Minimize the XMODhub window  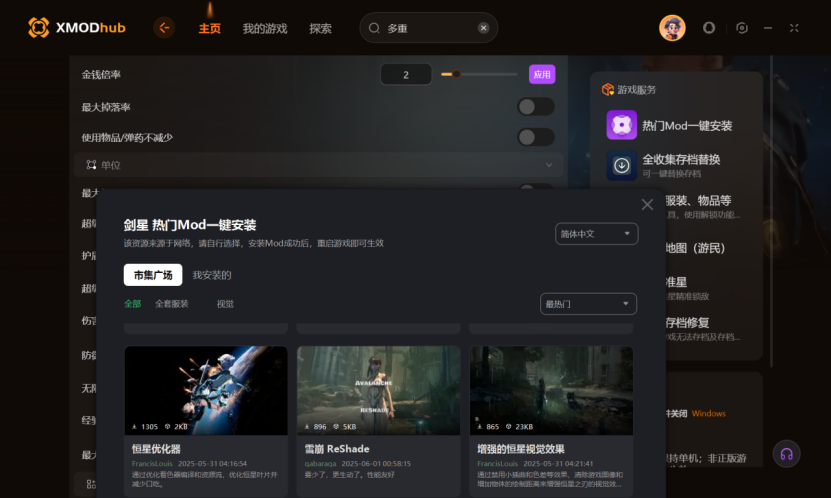click(x=767, y=28)
